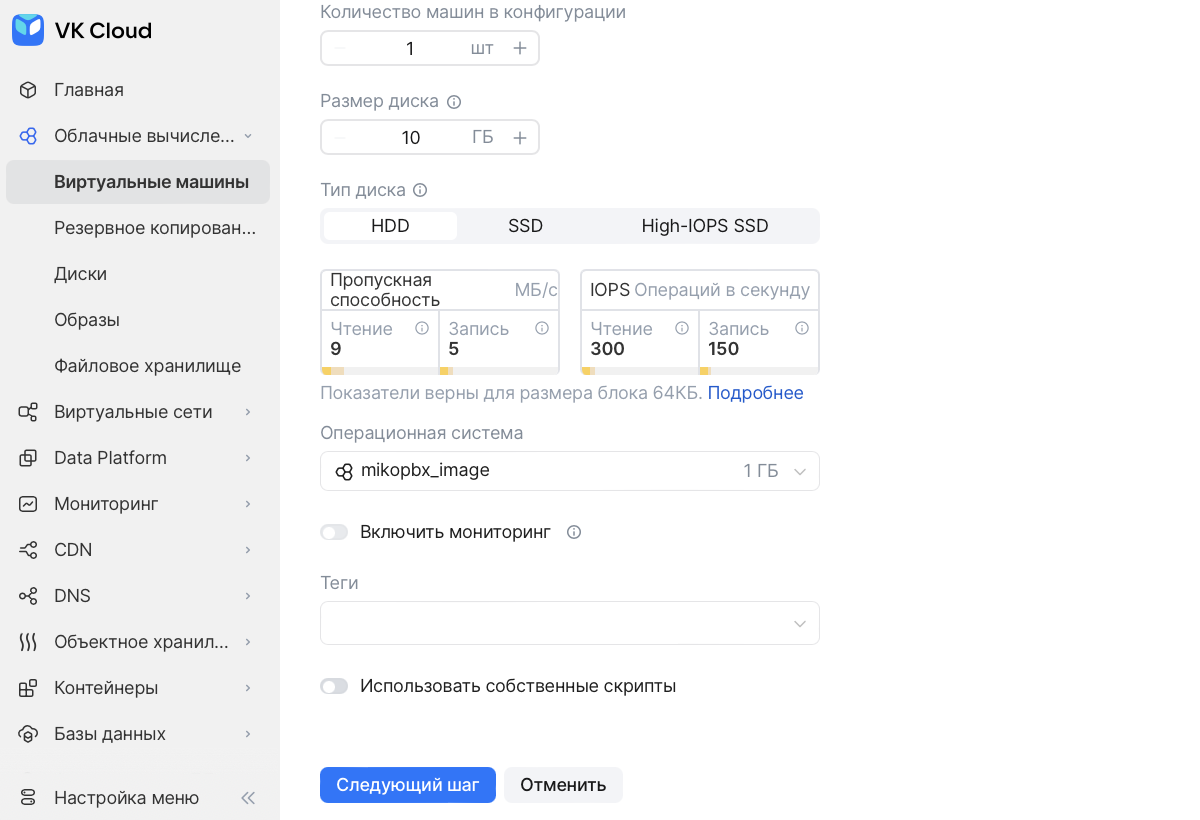Click the Следующий шаг button
The image size is (1200, 820).
coord(408,785)
